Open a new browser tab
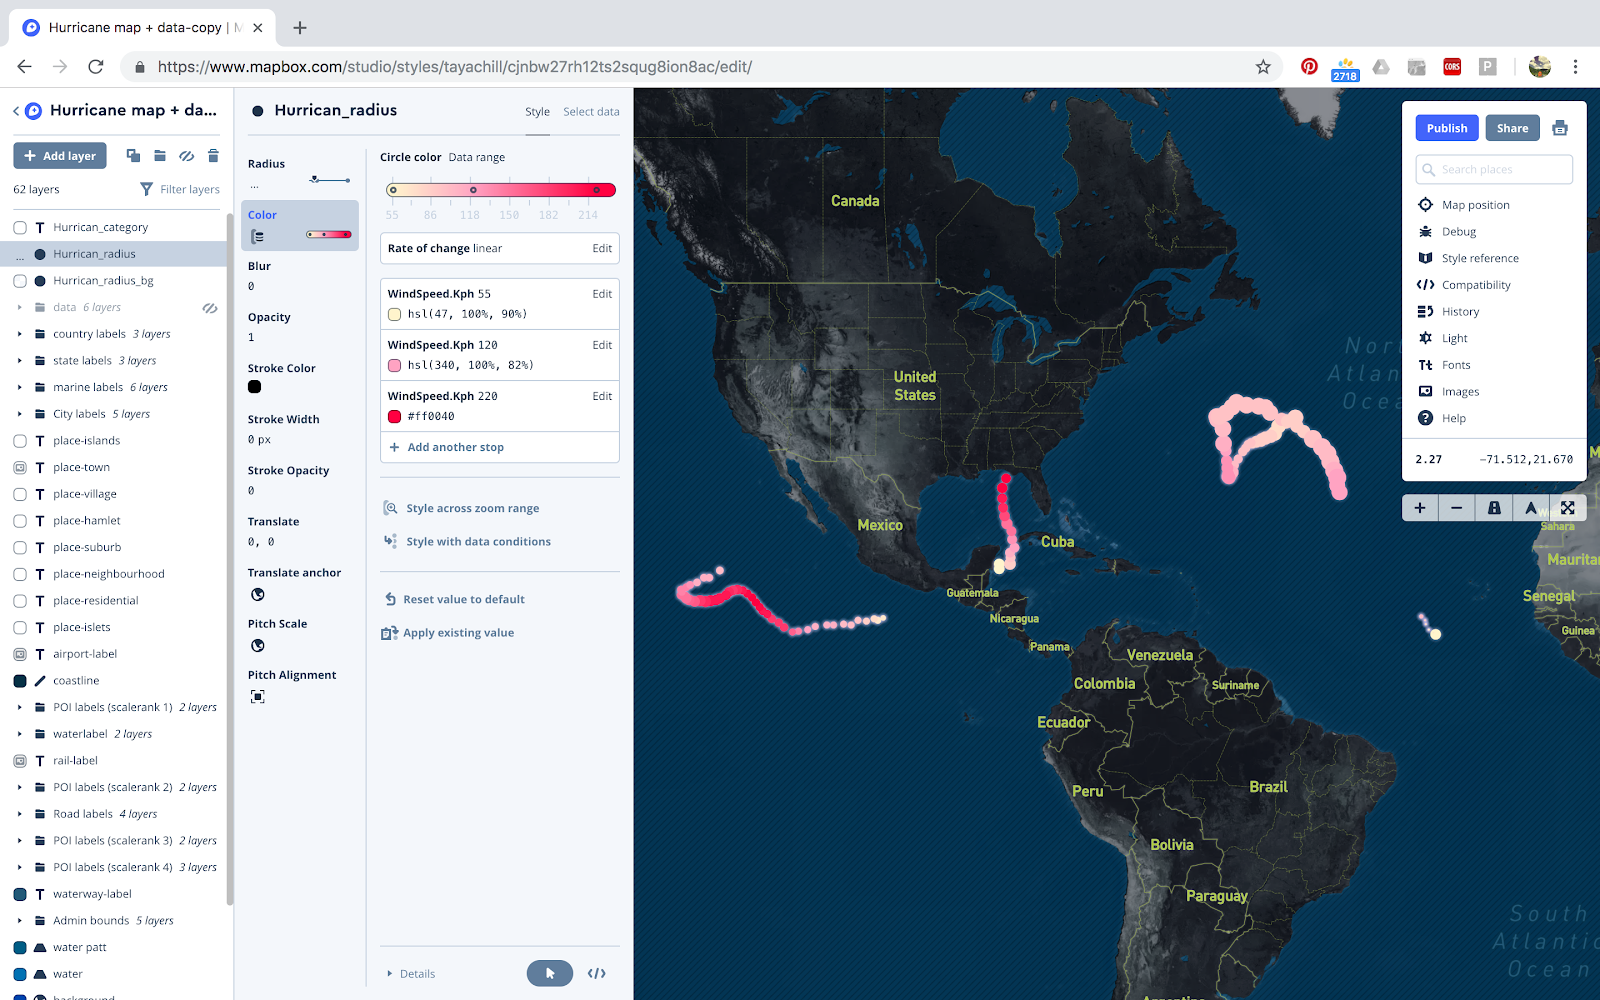This screenshot has width=1600, height=1000. (x=300, y=28)
